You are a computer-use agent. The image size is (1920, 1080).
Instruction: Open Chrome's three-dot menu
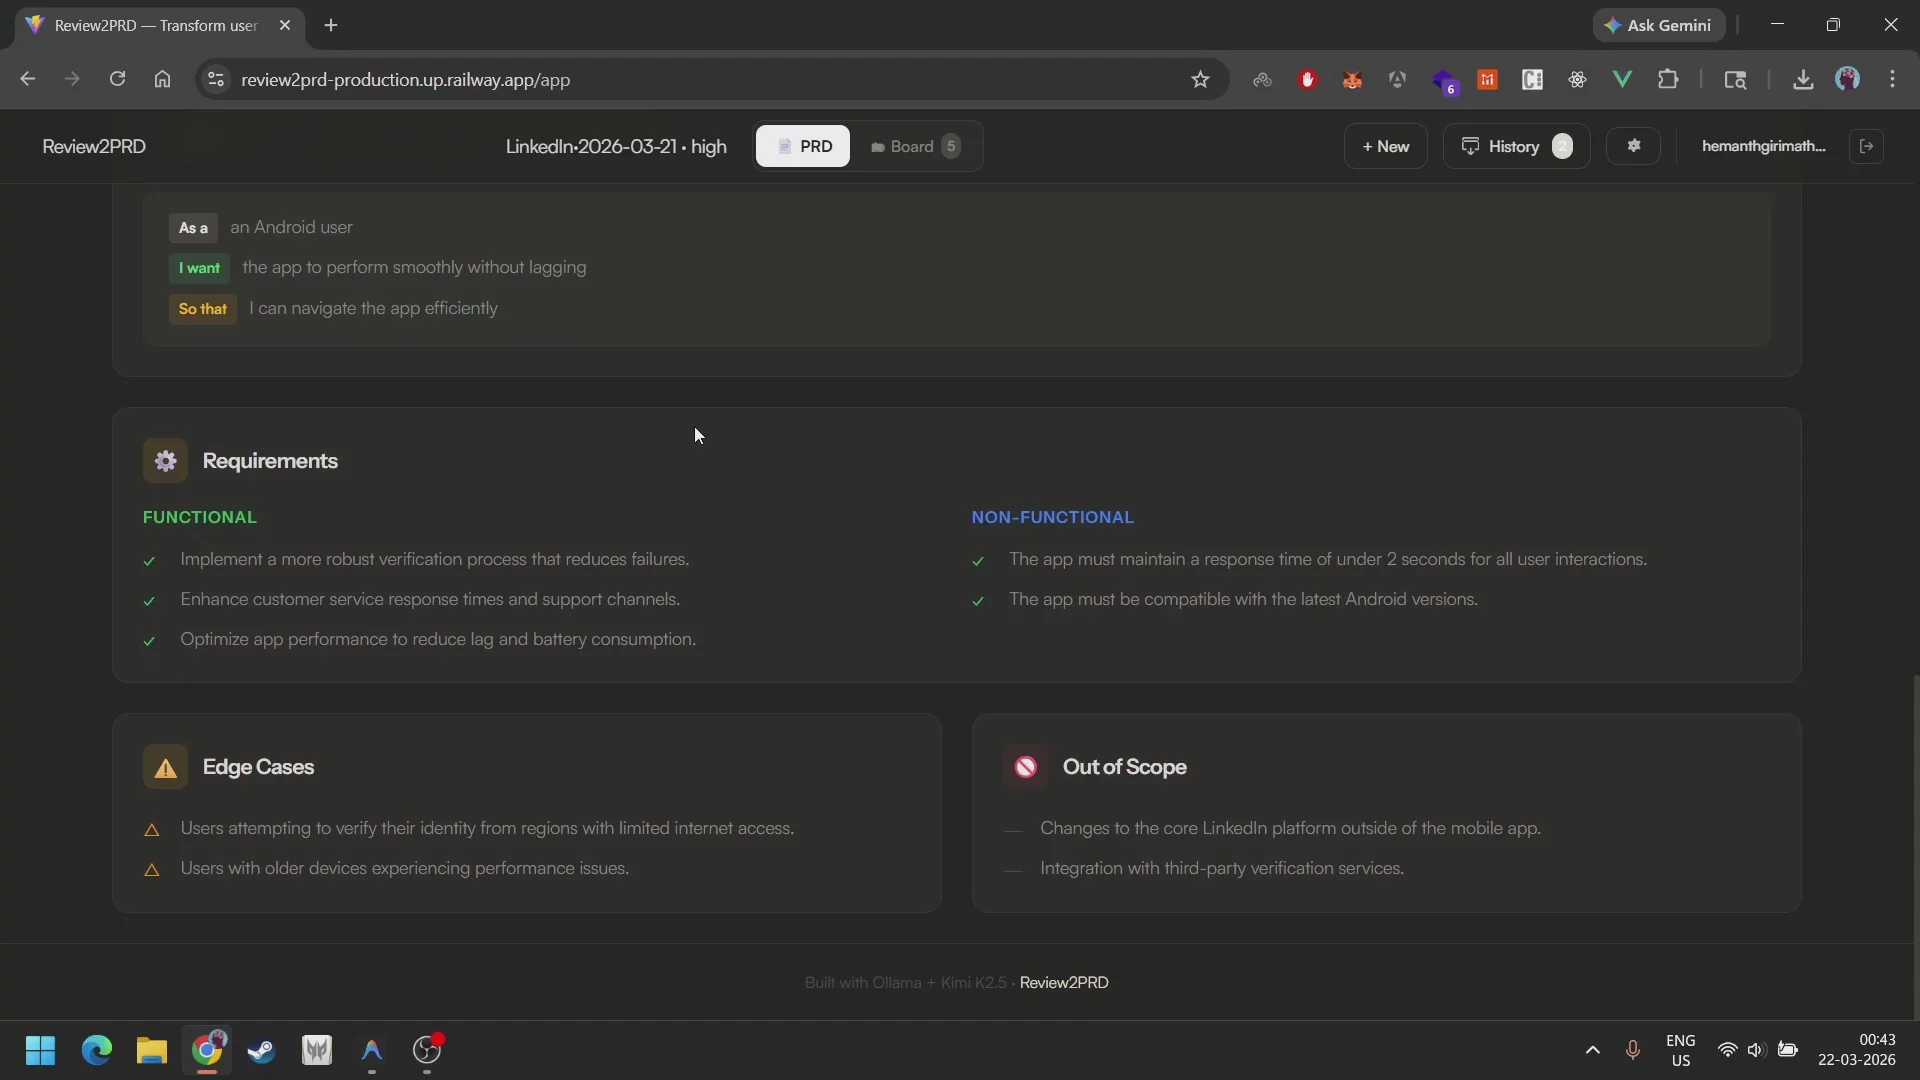1892,80
